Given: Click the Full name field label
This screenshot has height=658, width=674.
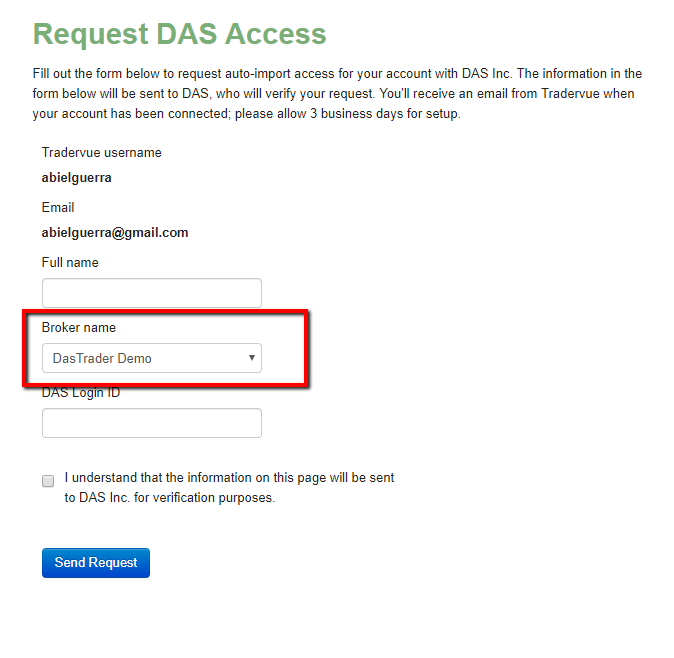Looking at the screenshot, I should click(70, 263).
